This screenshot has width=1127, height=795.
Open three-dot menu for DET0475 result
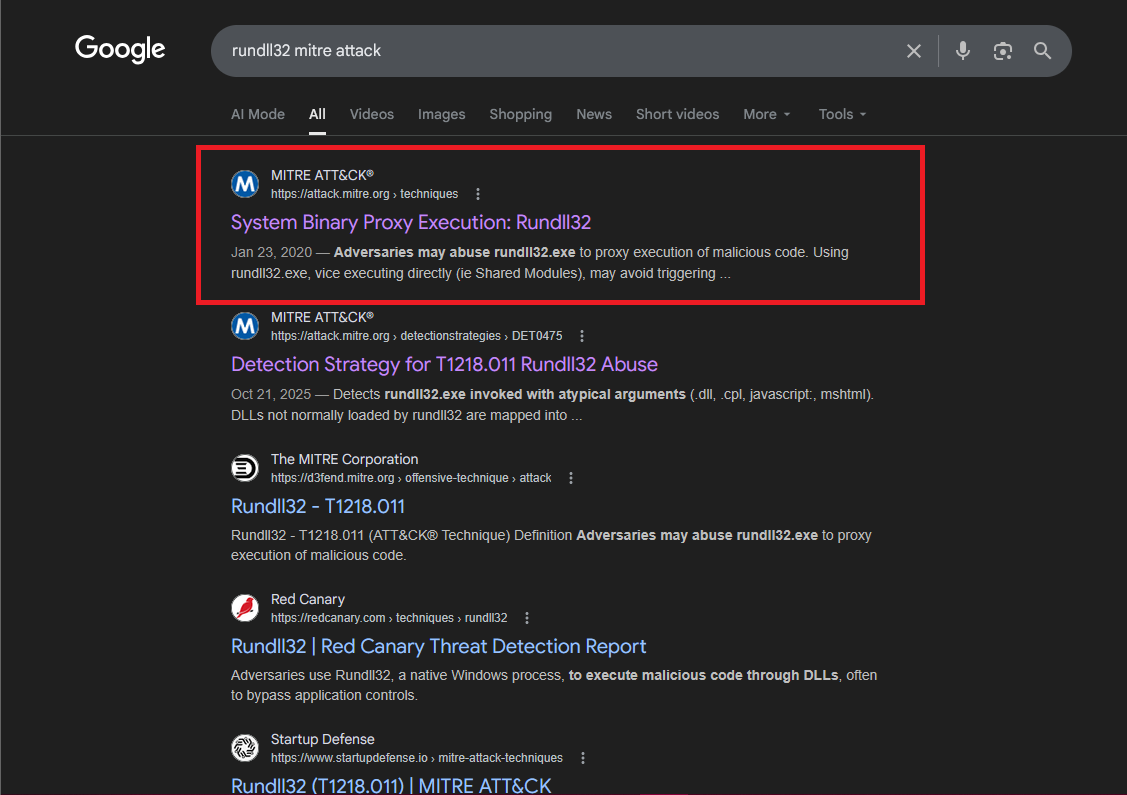coord(582,336)
